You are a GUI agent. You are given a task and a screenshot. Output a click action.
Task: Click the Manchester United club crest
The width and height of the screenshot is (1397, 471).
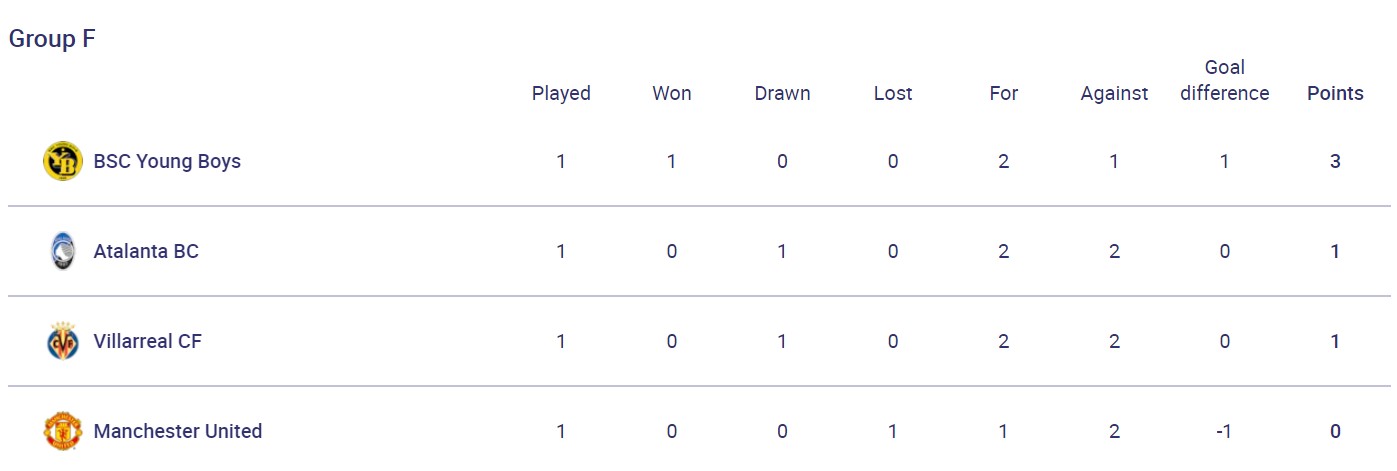(62, 431)
